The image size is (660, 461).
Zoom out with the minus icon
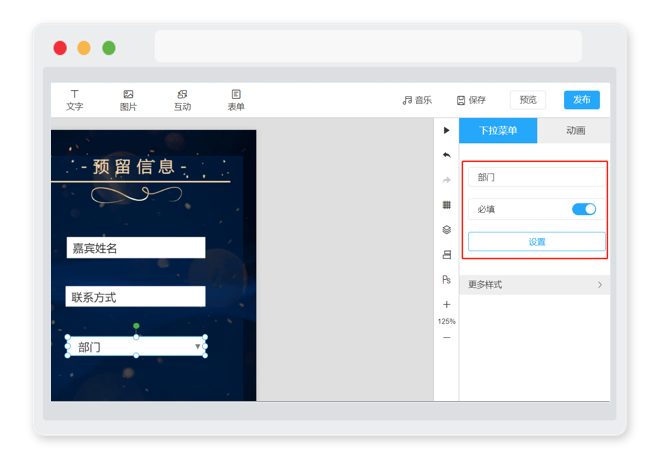click(447, 338)
